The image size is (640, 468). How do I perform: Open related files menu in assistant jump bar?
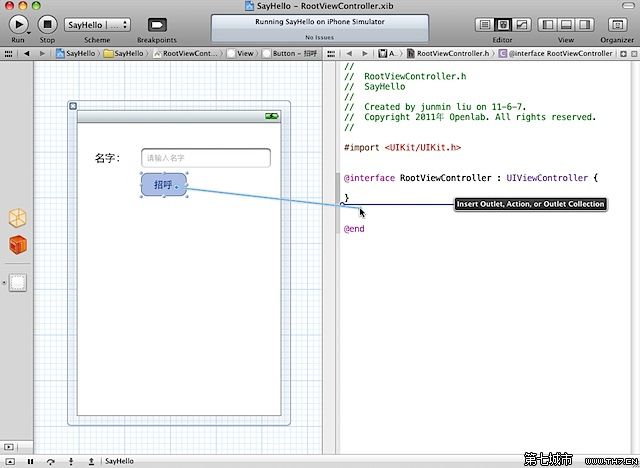tap(331, 53)
